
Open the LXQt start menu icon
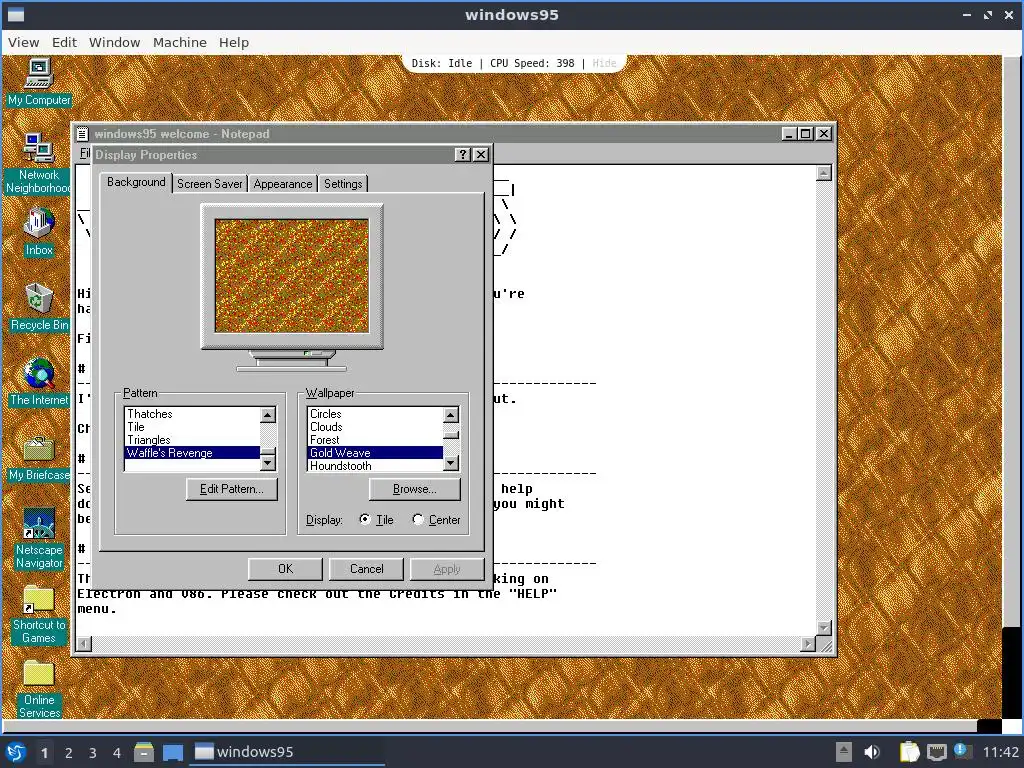[x=16, y=752]
